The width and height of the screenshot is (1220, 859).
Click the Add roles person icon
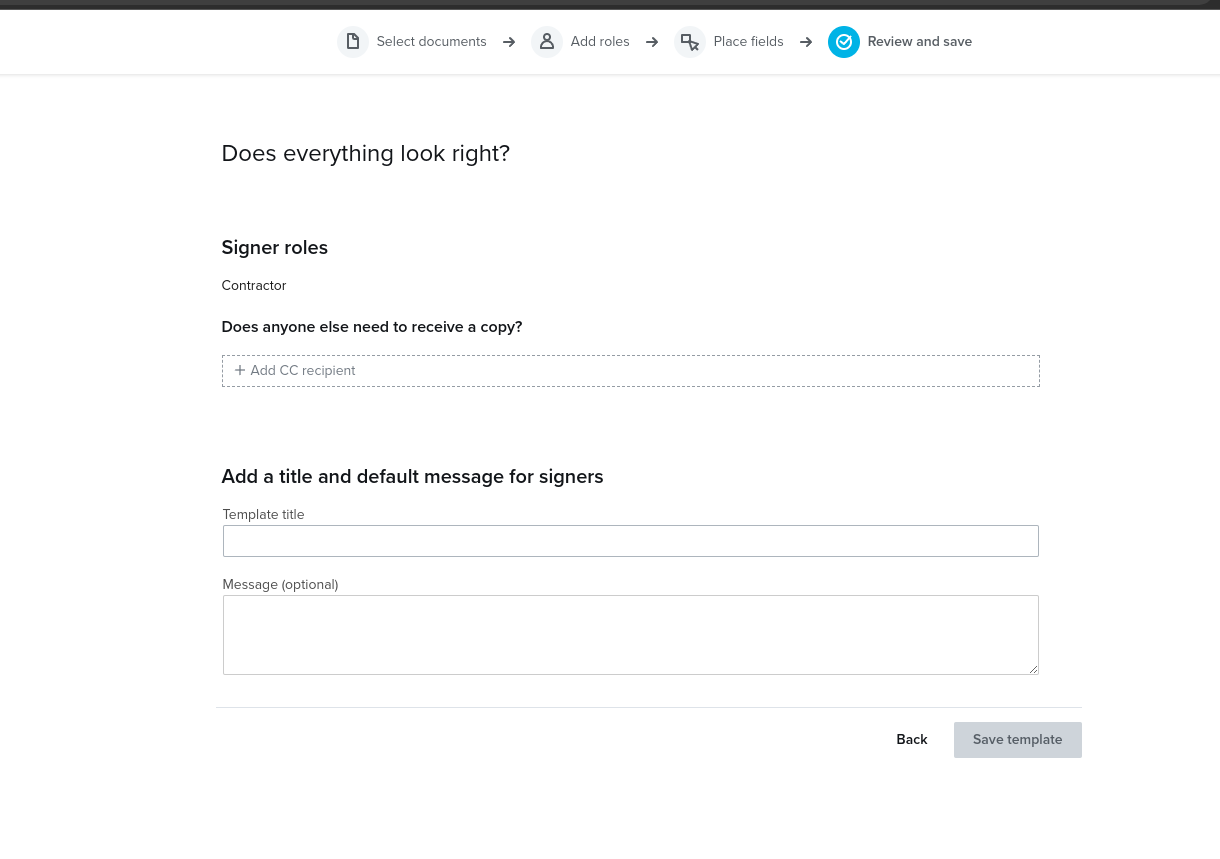[547, 42]
